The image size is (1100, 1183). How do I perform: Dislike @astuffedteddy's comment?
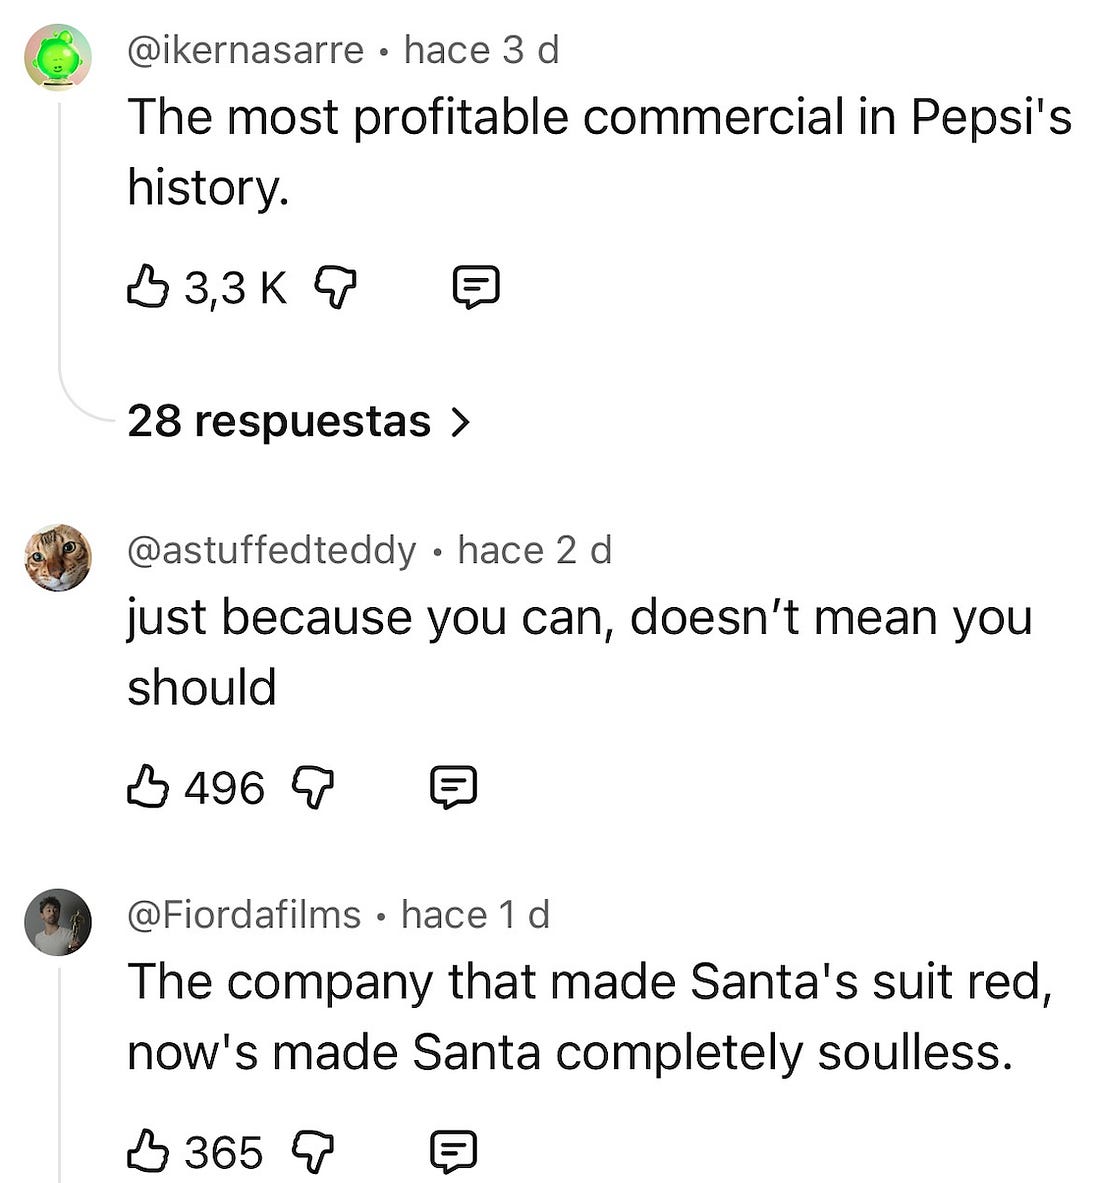pyautogui.click(x=312, y=788)
